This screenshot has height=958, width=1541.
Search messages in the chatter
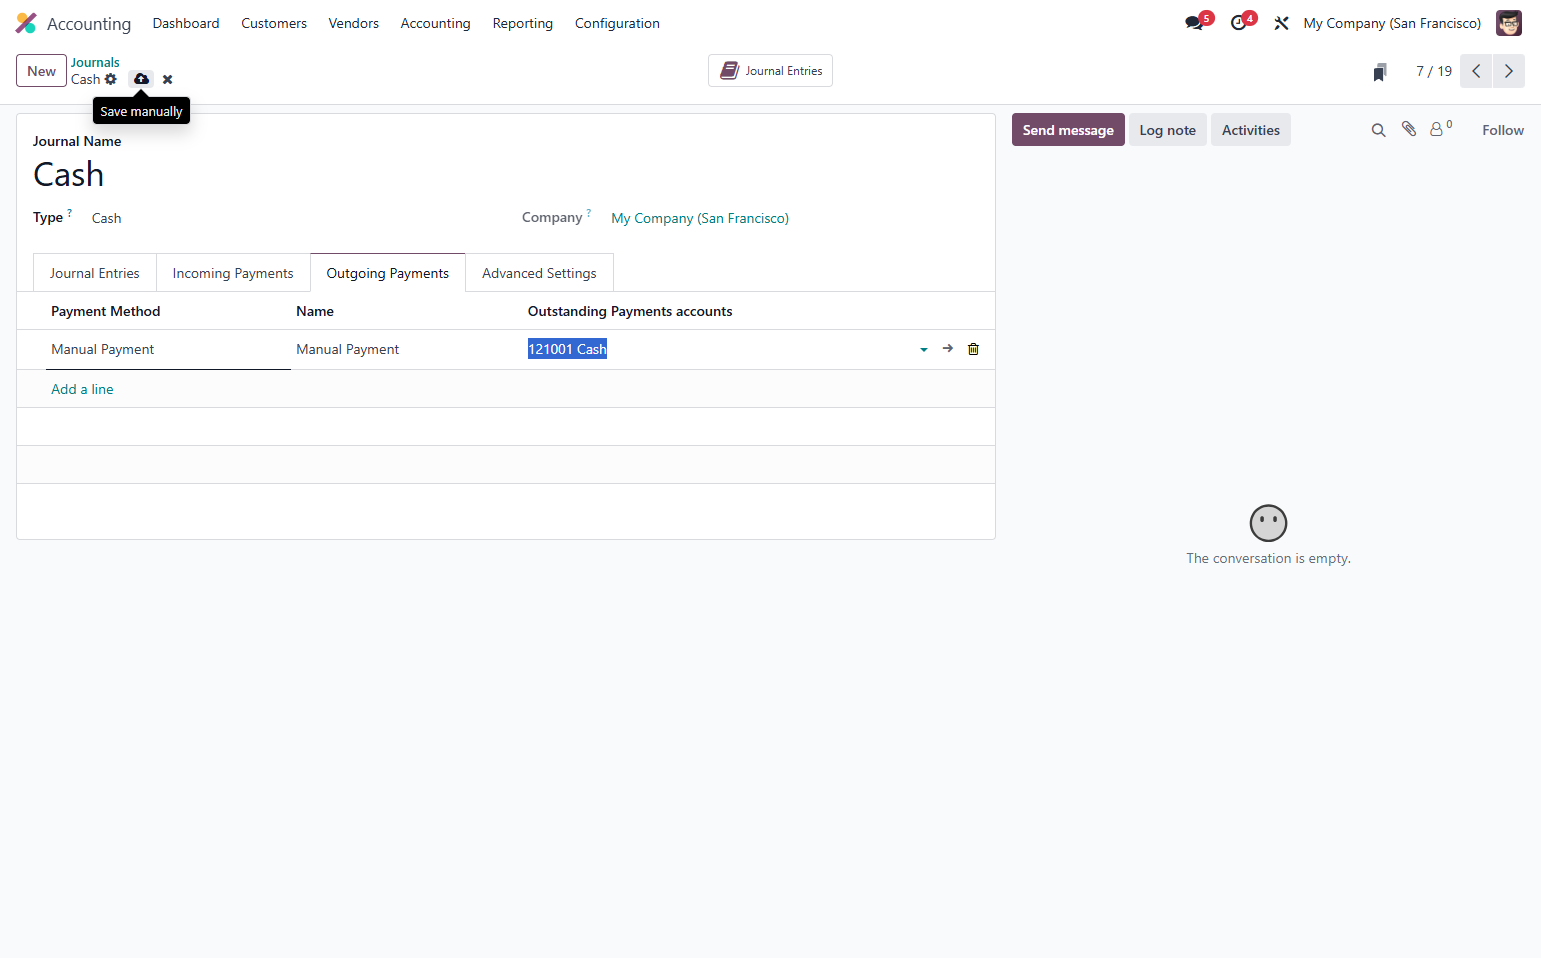point(1378,130)
